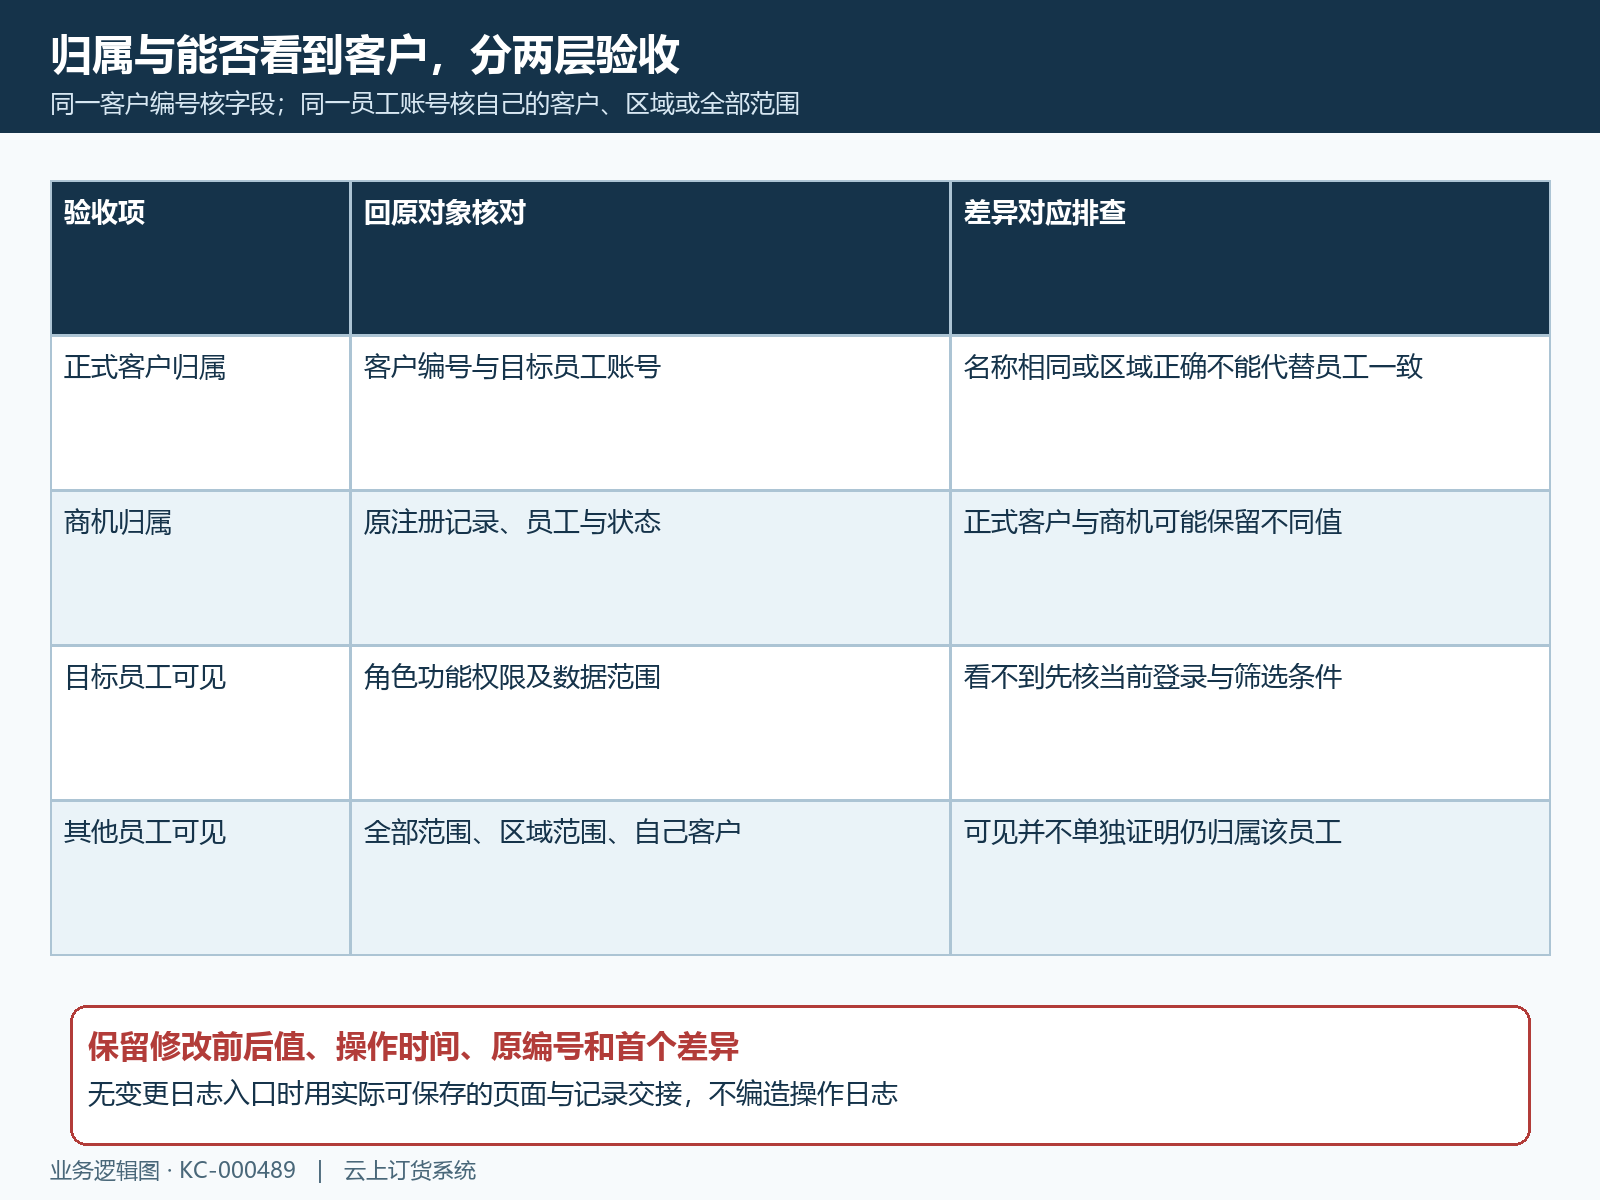This screenshot has width=1600, height=1200.
Task: Select the 正式客户归属 row label
Action: [145, 367]
